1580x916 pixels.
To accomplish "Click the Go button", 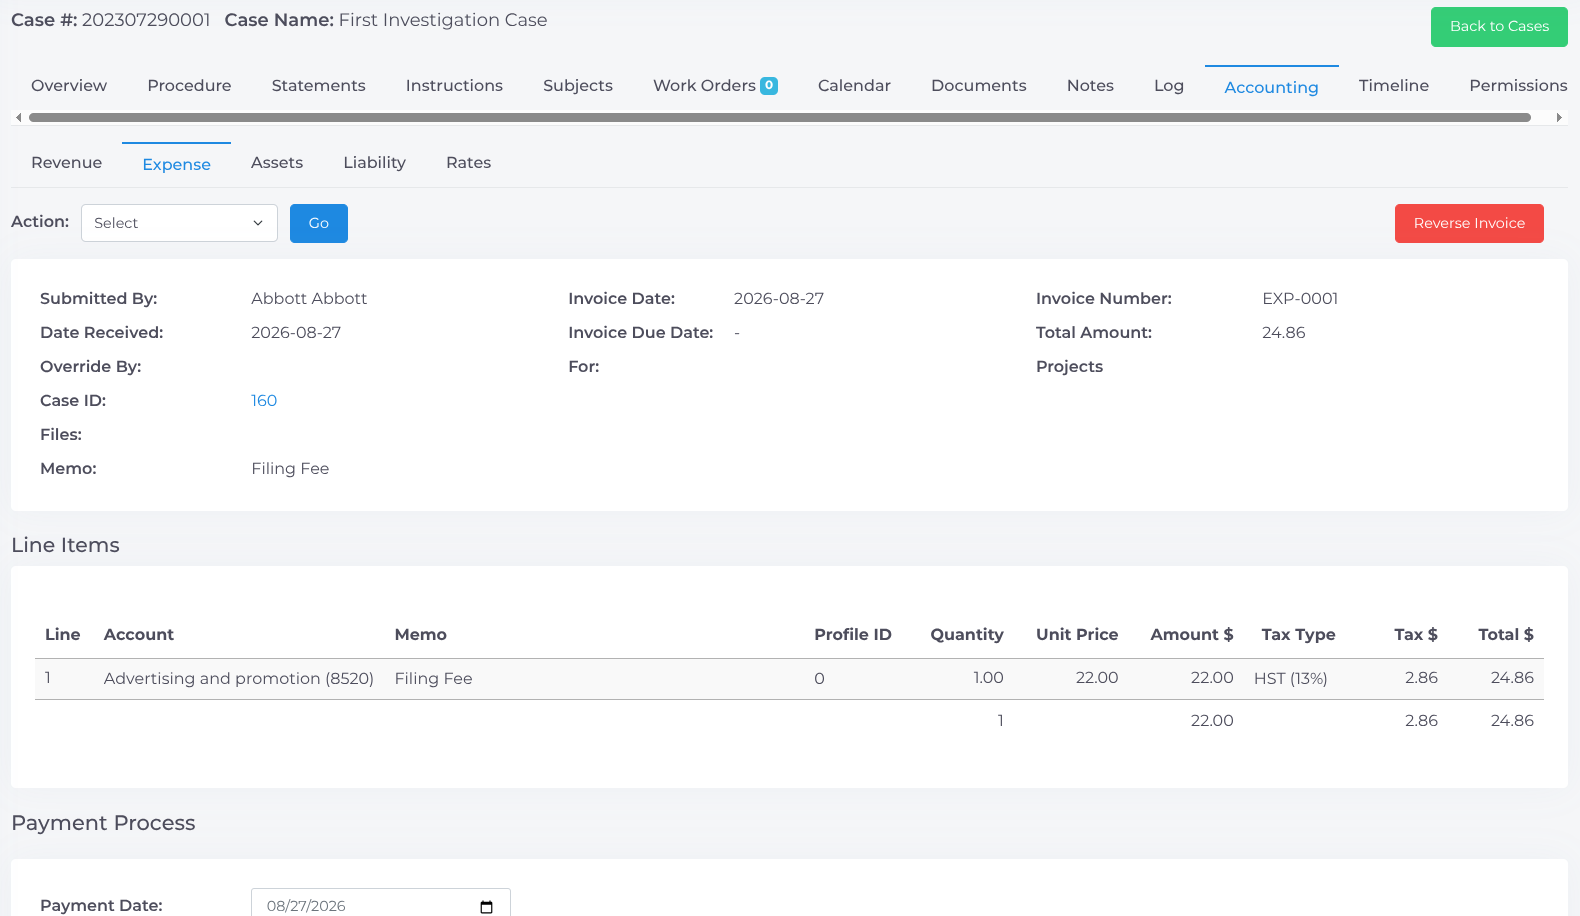I will (x=319, y=223).
